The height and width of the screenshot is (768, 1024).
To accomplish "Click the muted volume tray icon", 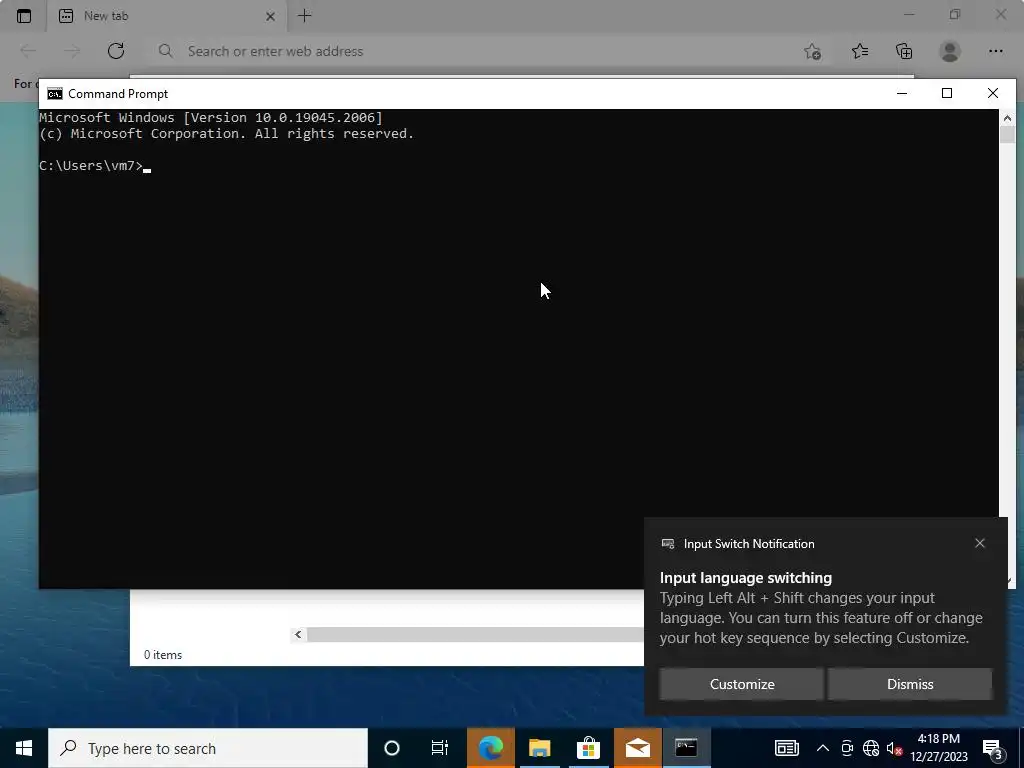I will click(x=894, y=748).
